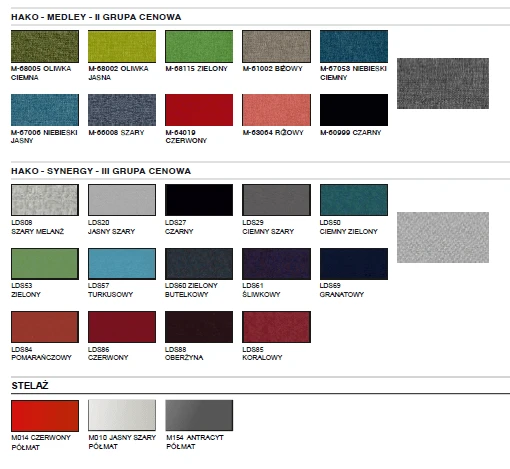
Task: Click the M-61002 Beżowy fabric swatch
Action: point(276,46)
